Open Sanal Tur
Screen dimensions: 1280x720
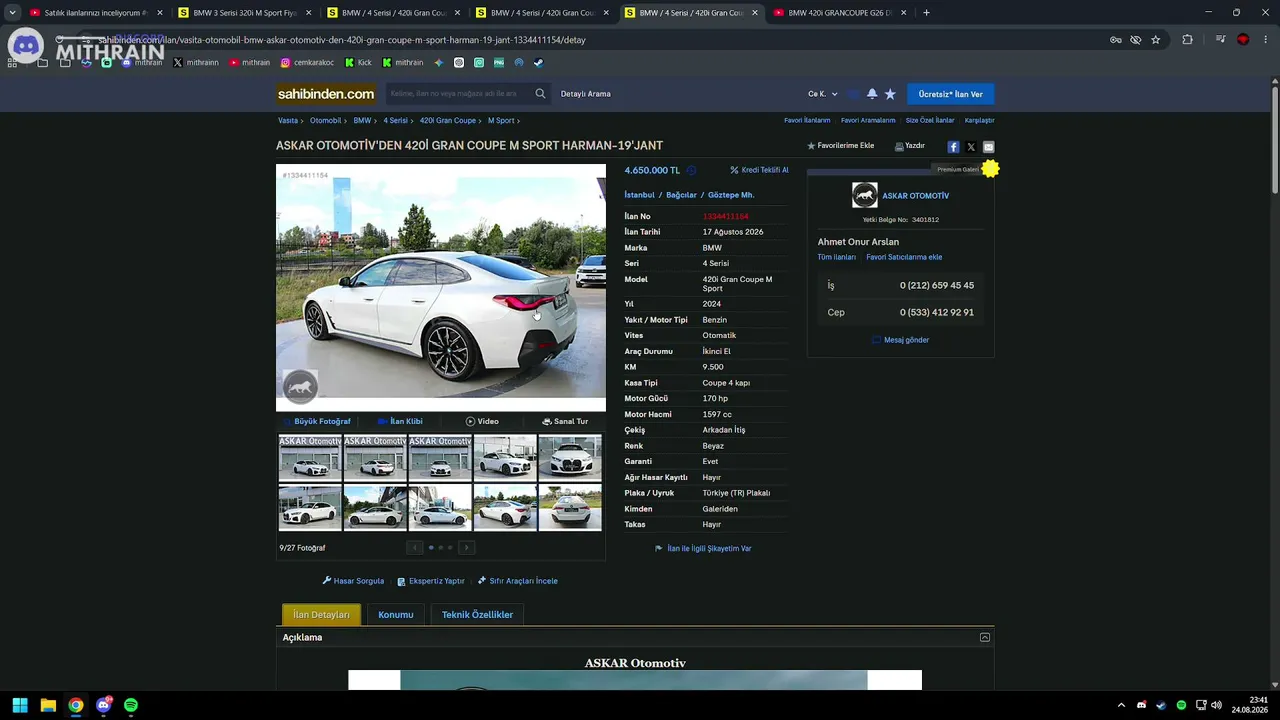coord(565,422)
